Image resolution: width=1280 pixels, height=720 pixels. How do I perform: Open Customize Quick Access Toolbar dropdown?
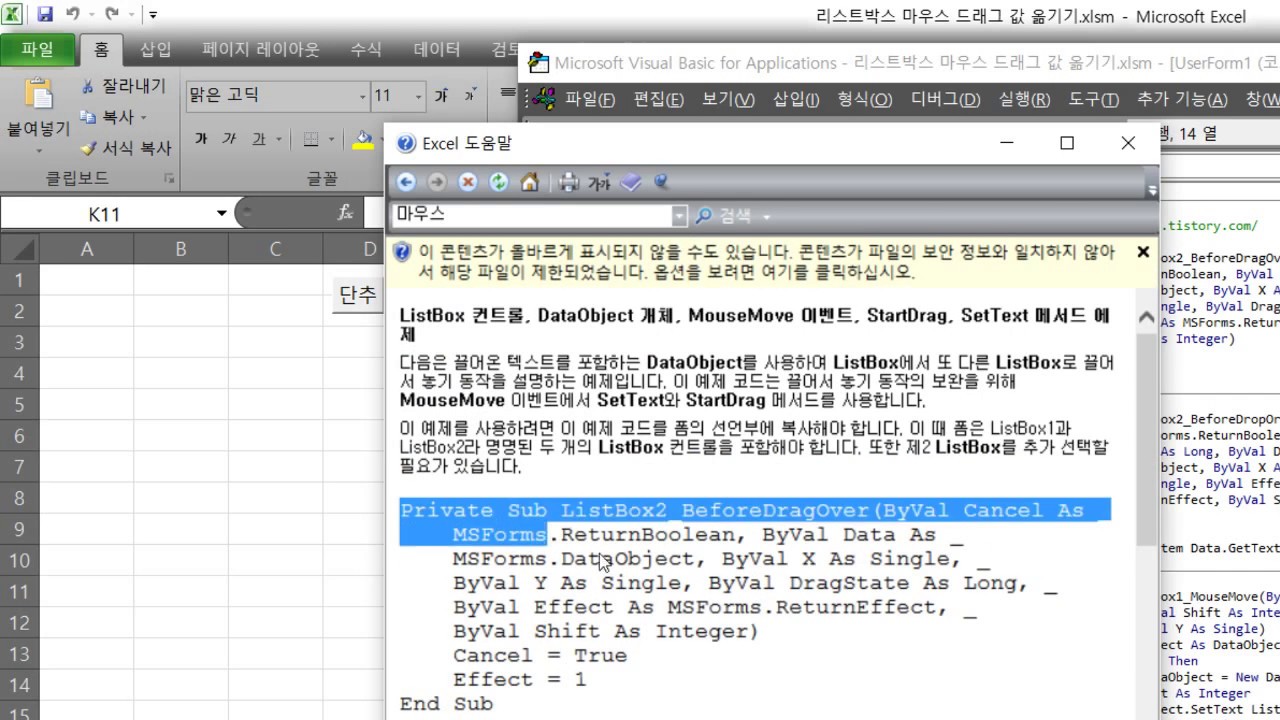click(x=153, y=15)
